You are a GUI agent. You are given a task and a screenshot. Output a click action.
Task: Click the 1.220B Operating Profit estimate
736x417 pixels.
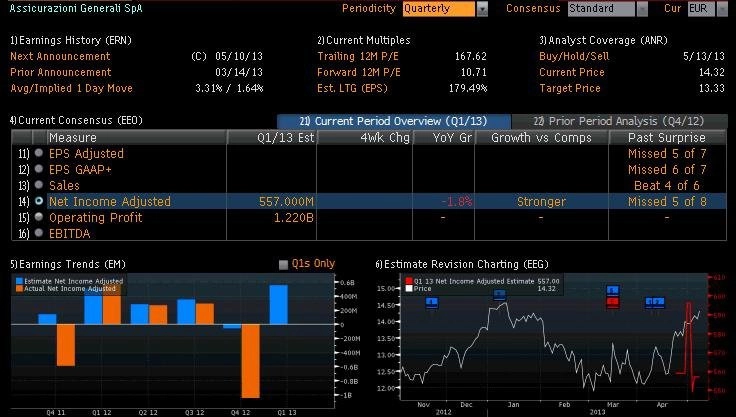(294, 217)
